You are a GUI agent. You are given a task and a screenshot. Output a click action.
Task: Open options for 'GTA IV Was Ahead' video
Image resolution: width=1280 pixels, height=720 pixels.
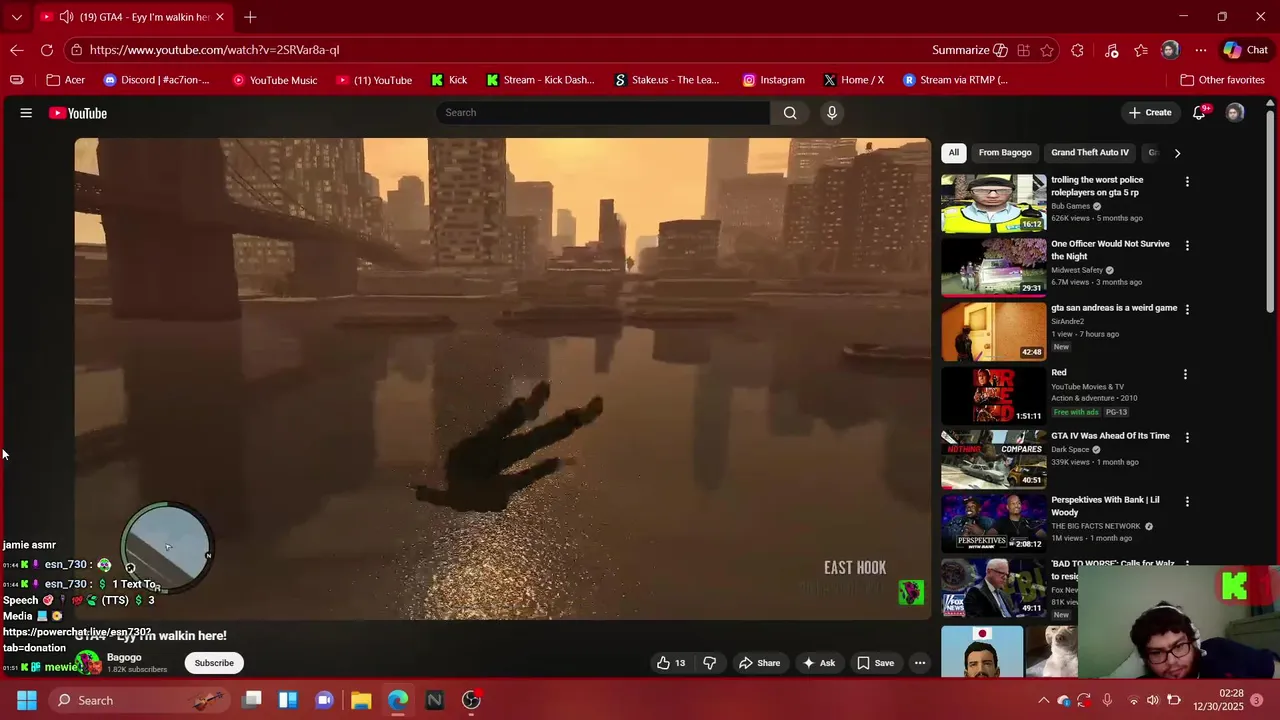click(1187, 437)
